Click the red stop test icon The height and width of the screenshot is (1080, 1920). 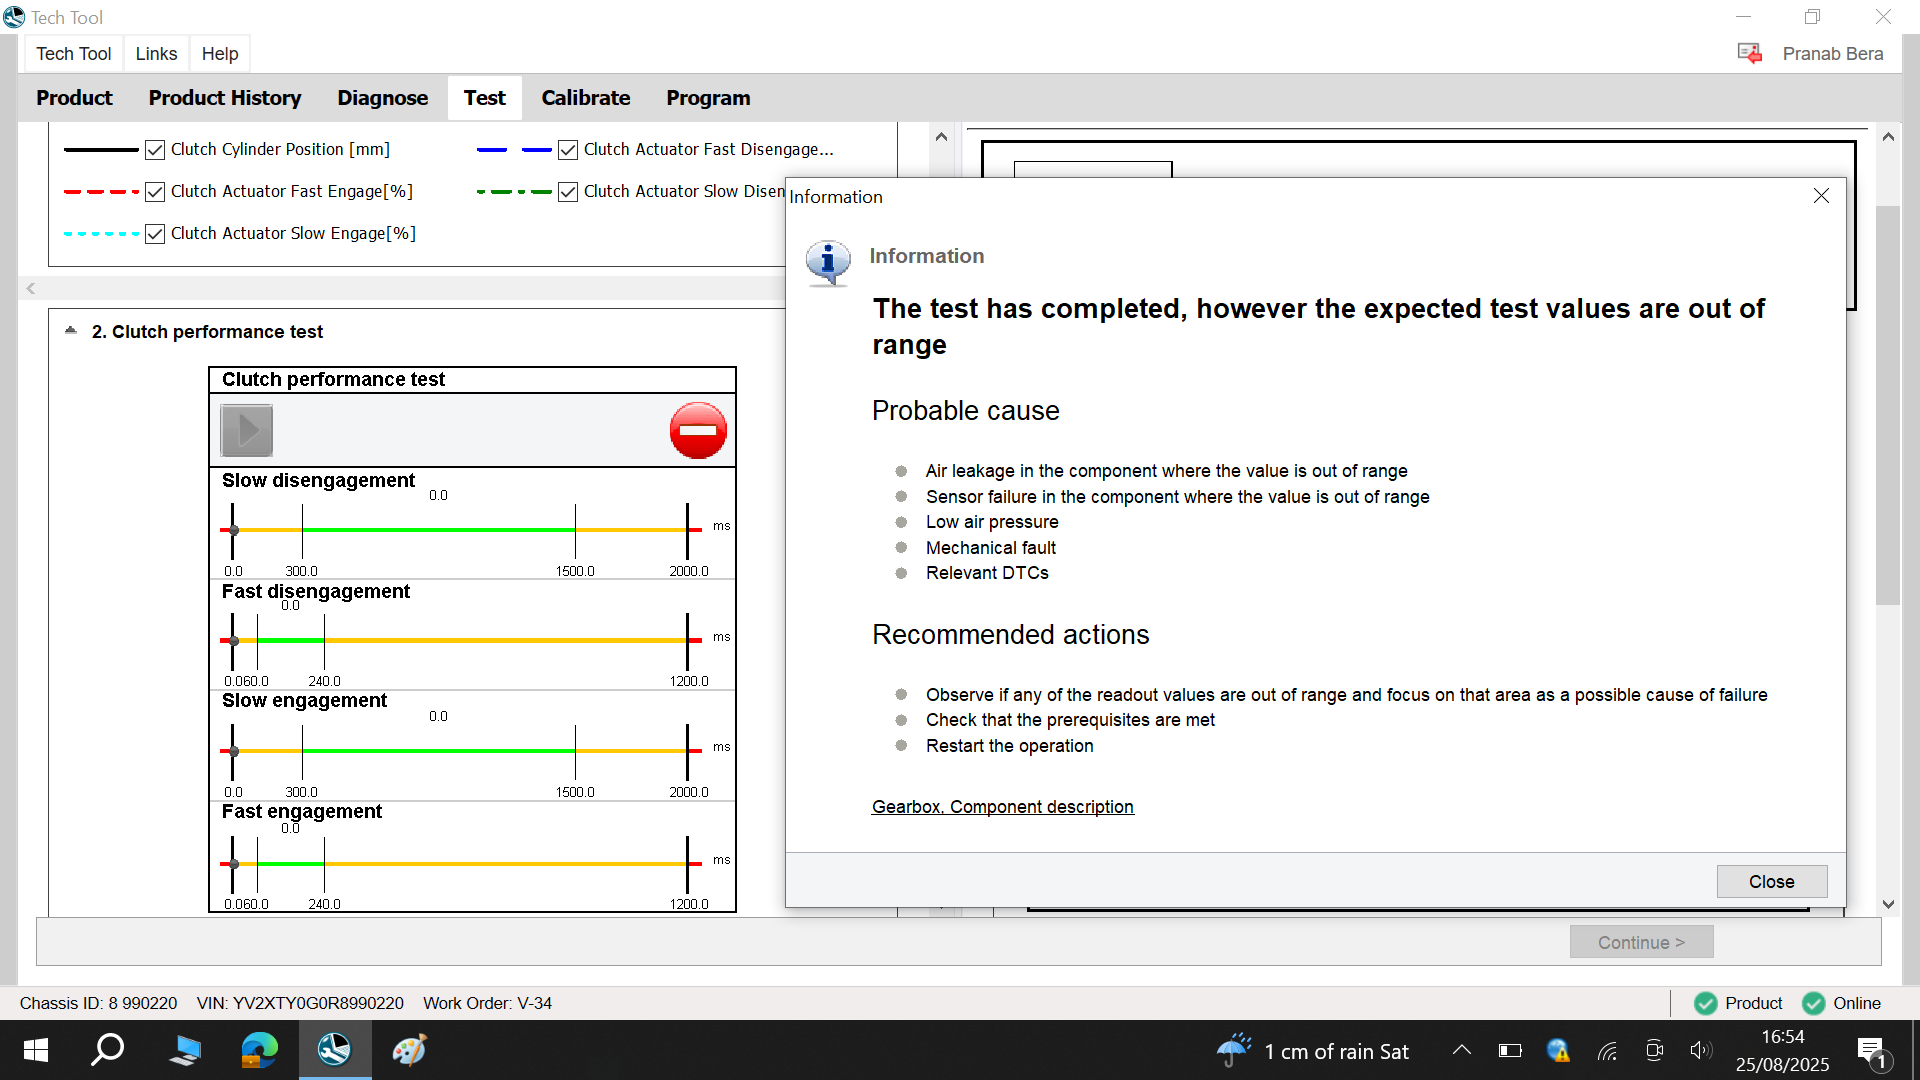(x=698, y=431)
